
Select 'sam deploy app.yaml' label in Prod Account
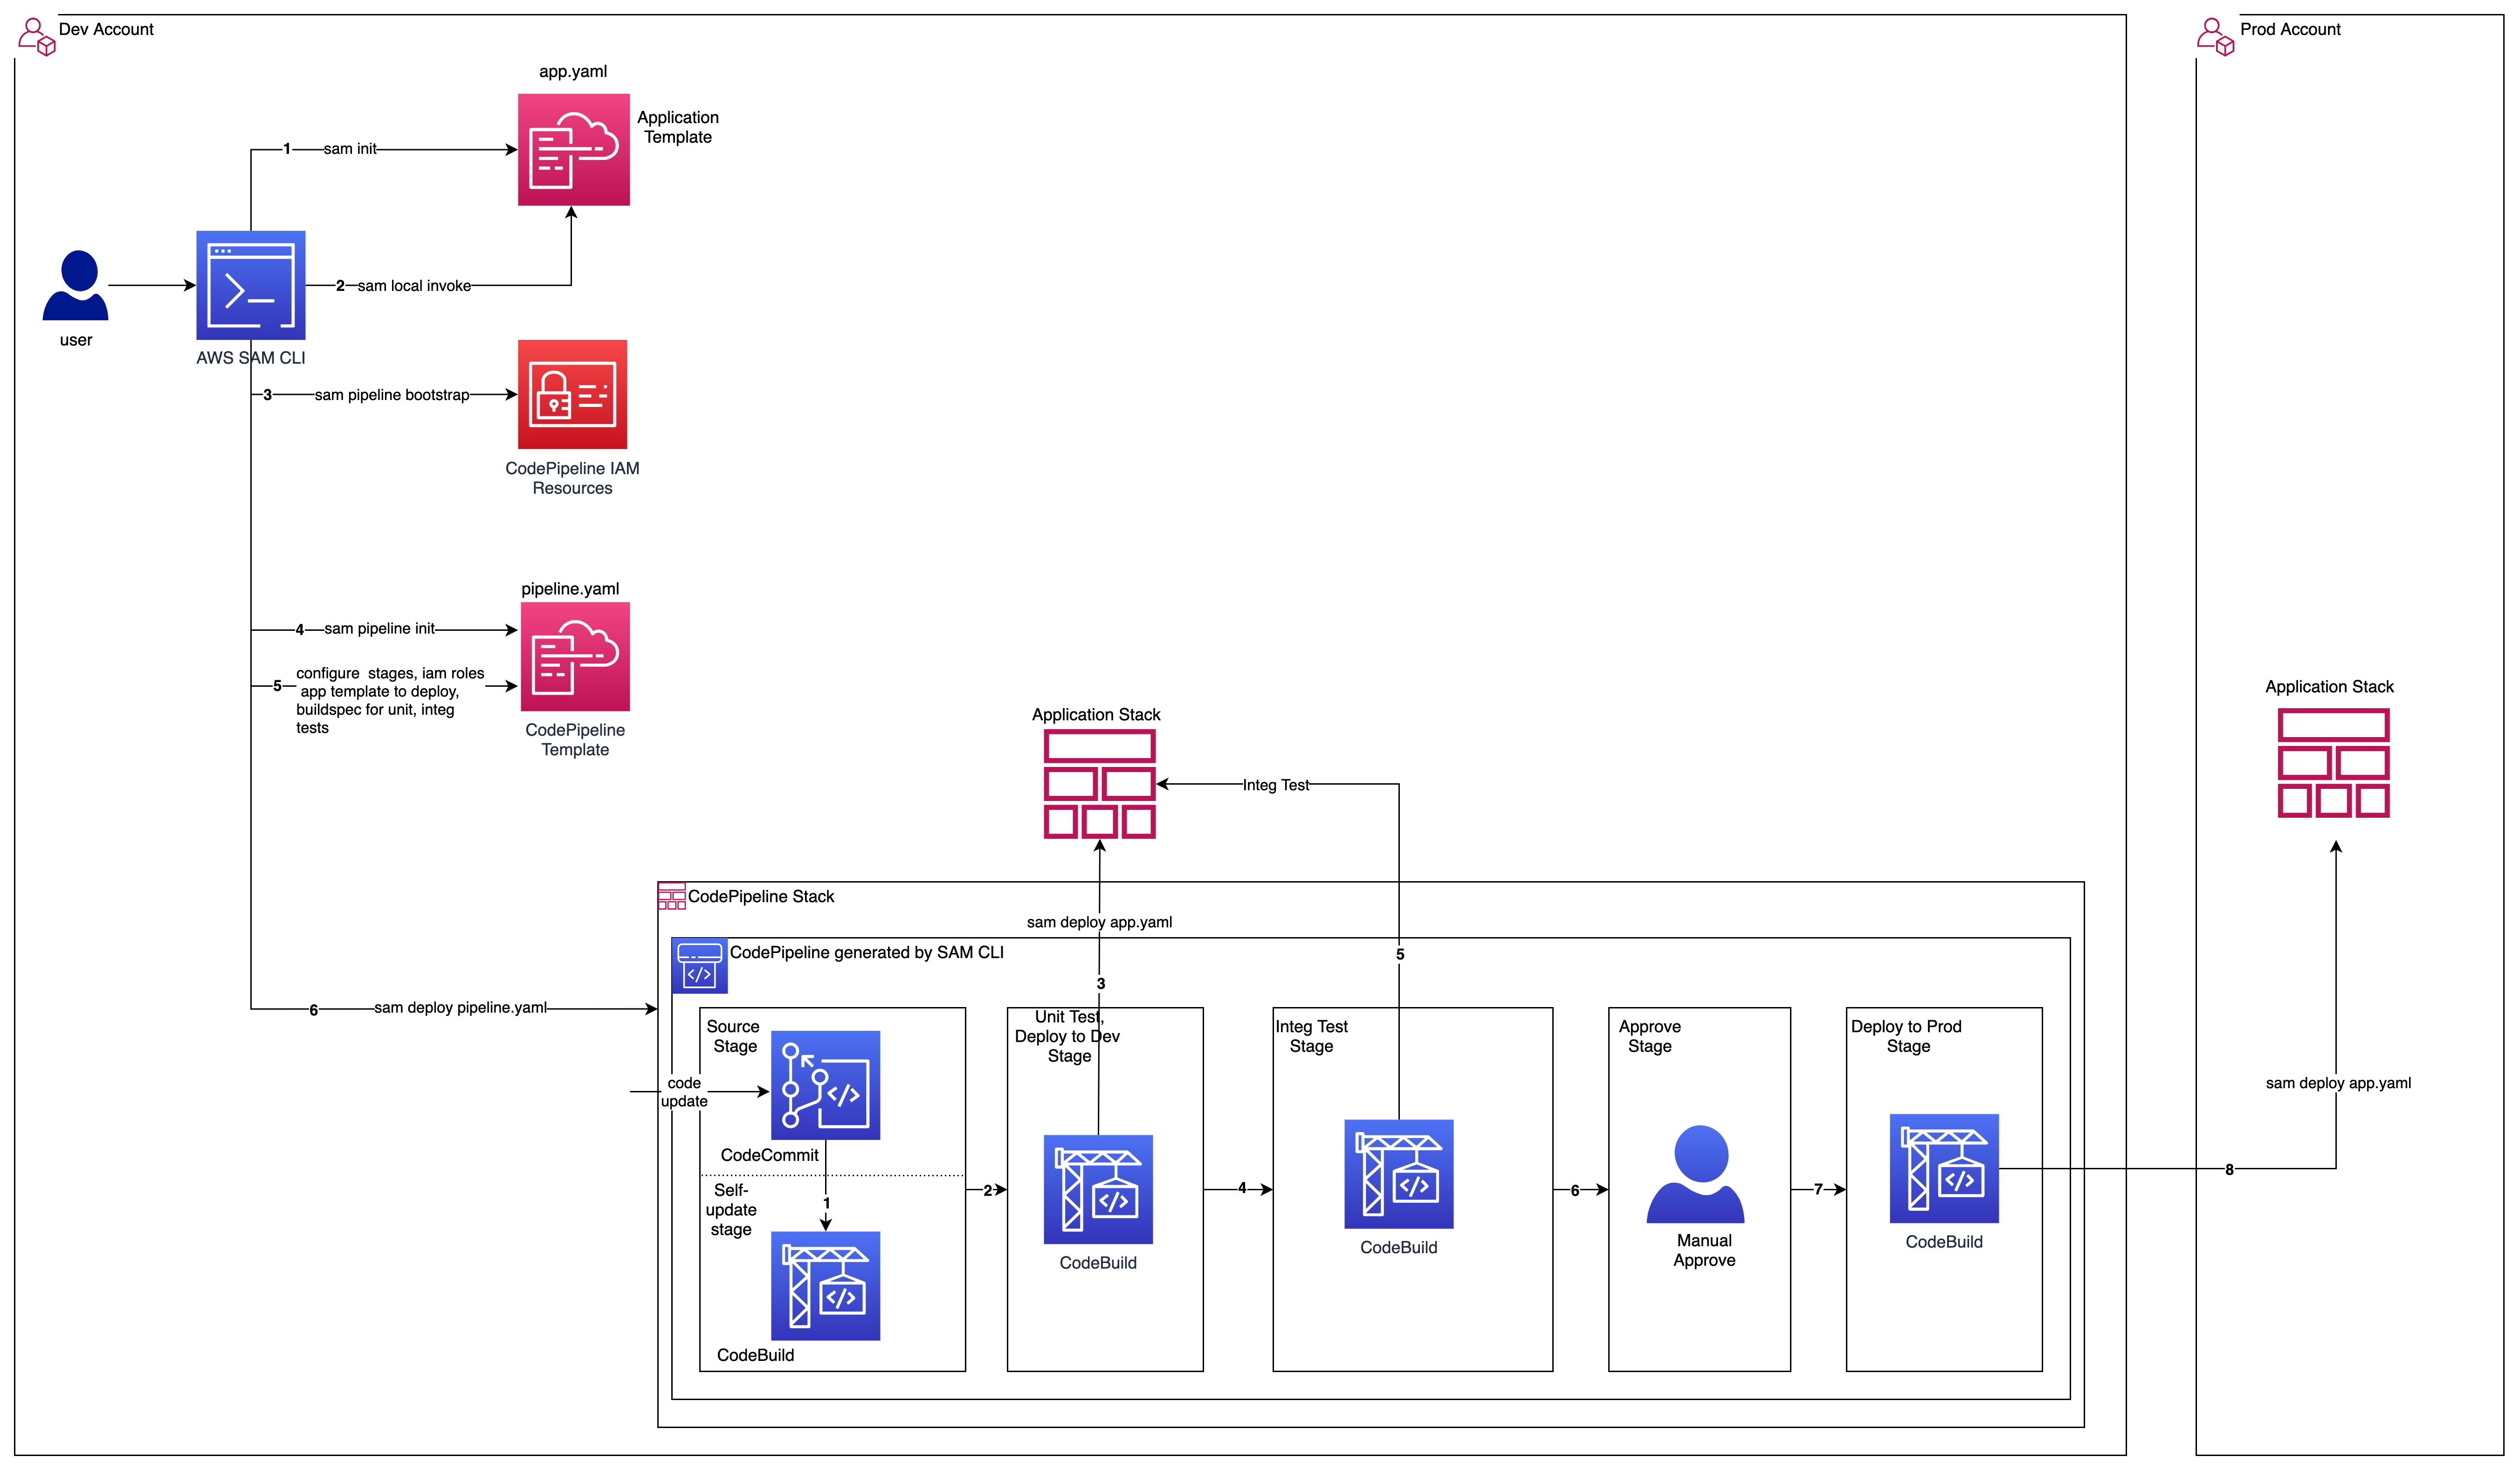pos(2338,1083)
